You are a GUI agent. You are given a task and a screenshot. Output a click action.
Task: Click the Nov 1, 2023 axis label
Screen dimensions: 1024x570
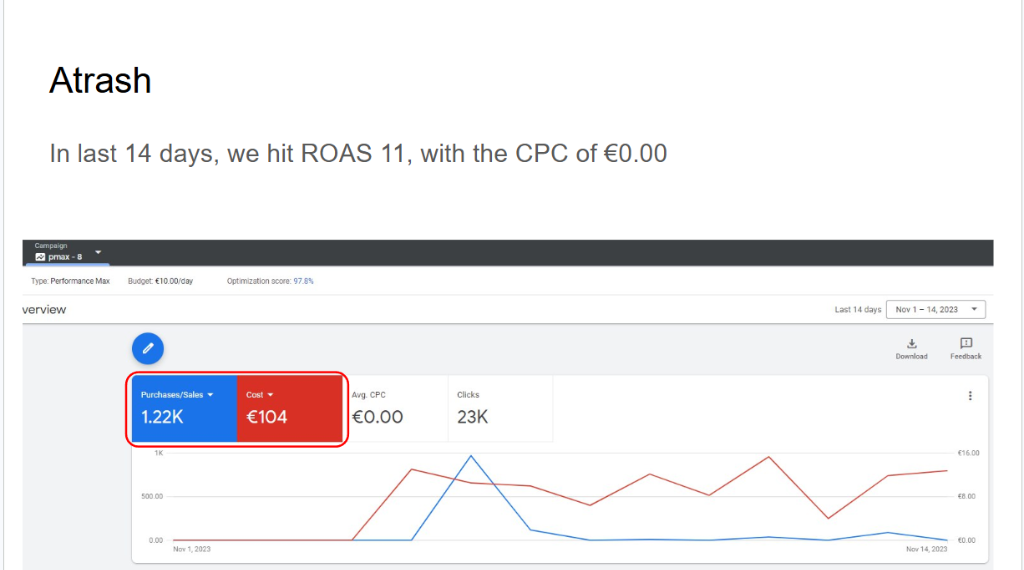click(191, 549)
